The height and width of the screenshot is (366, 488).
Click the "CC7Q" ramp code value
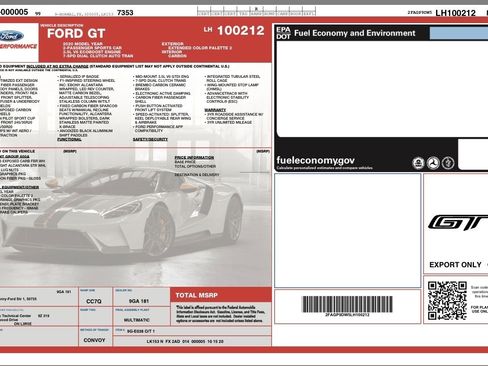coord(94,301)
